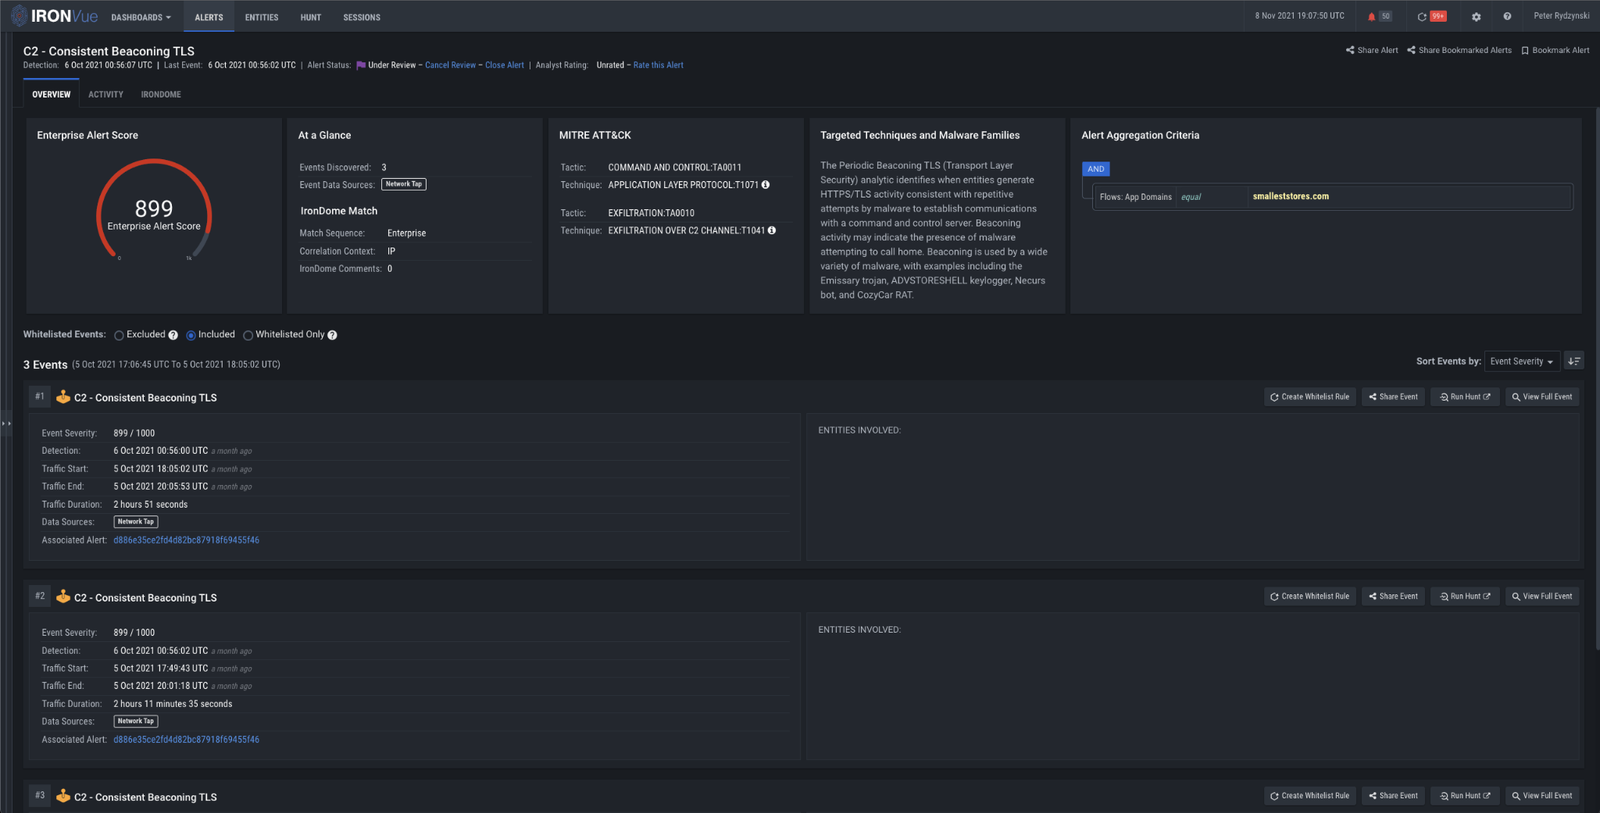Click info icon beside Application Layer Protocol T1071
Viewport: 1600px width, 813px height.
tap(766, 185)
